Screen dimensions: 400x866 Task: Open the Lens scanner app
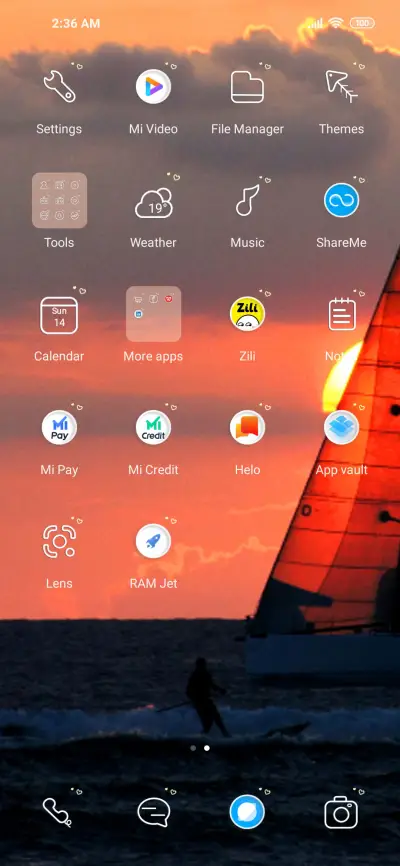(x=59, y=541)
